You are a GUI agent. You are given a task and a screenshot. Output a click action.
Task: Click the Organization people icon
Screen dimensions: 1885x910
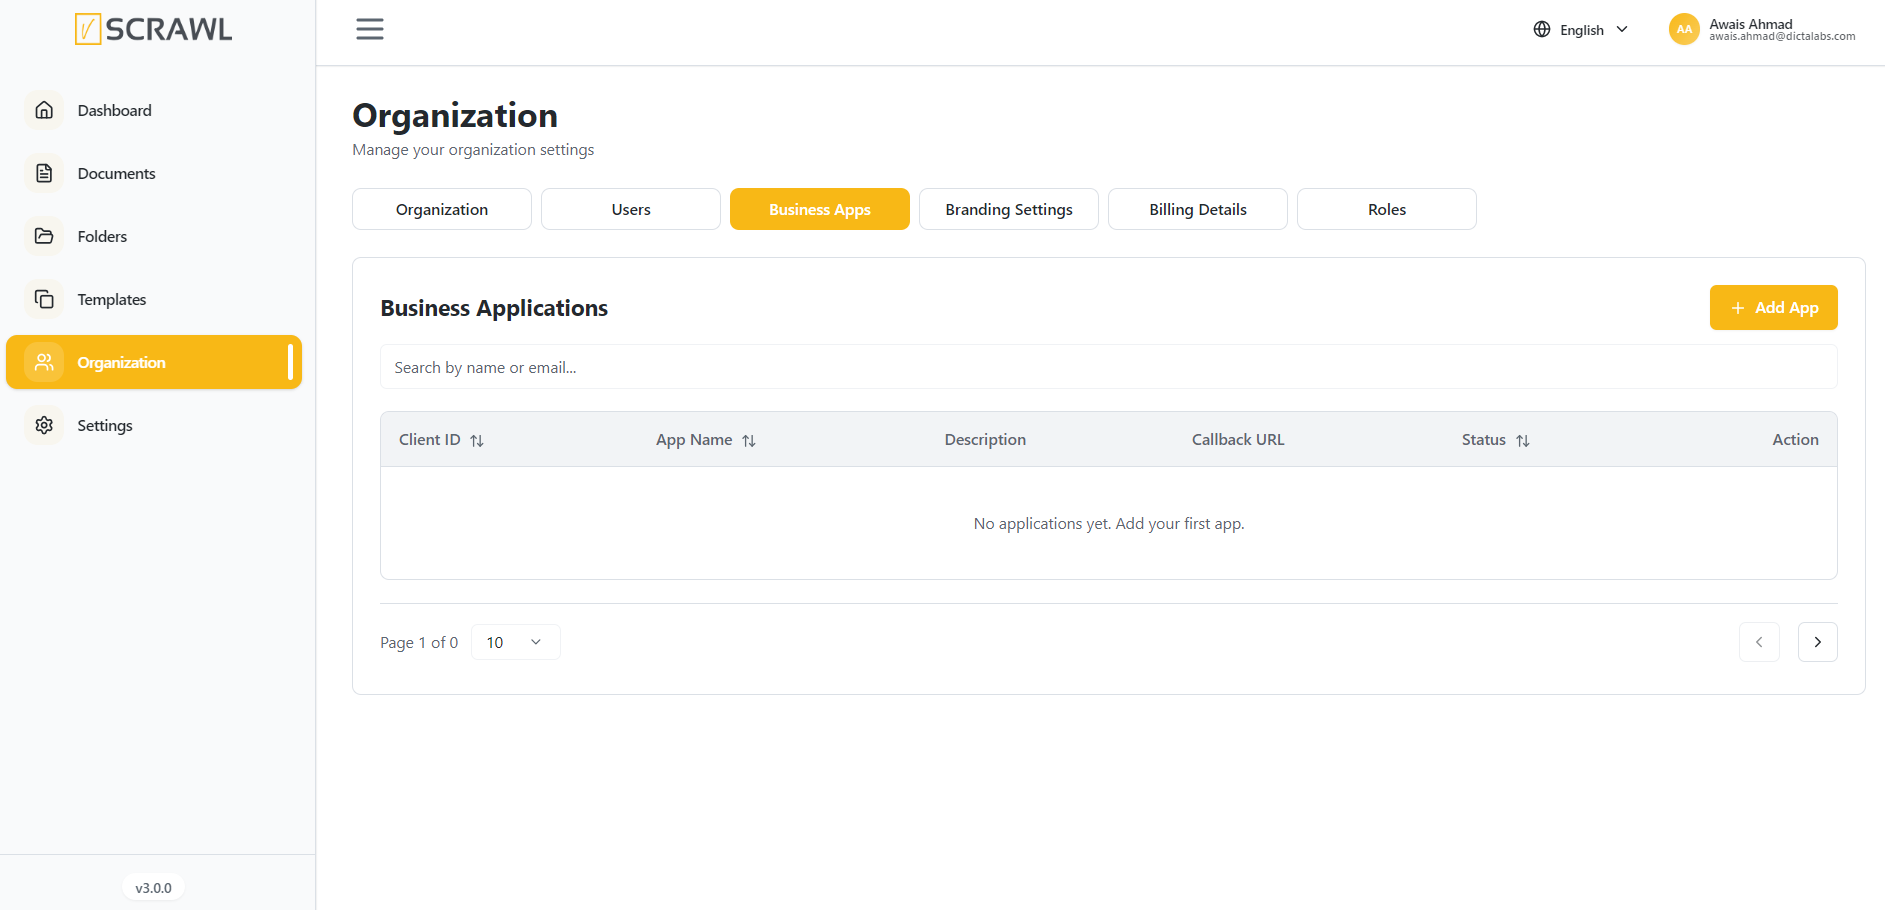point(44,362)
